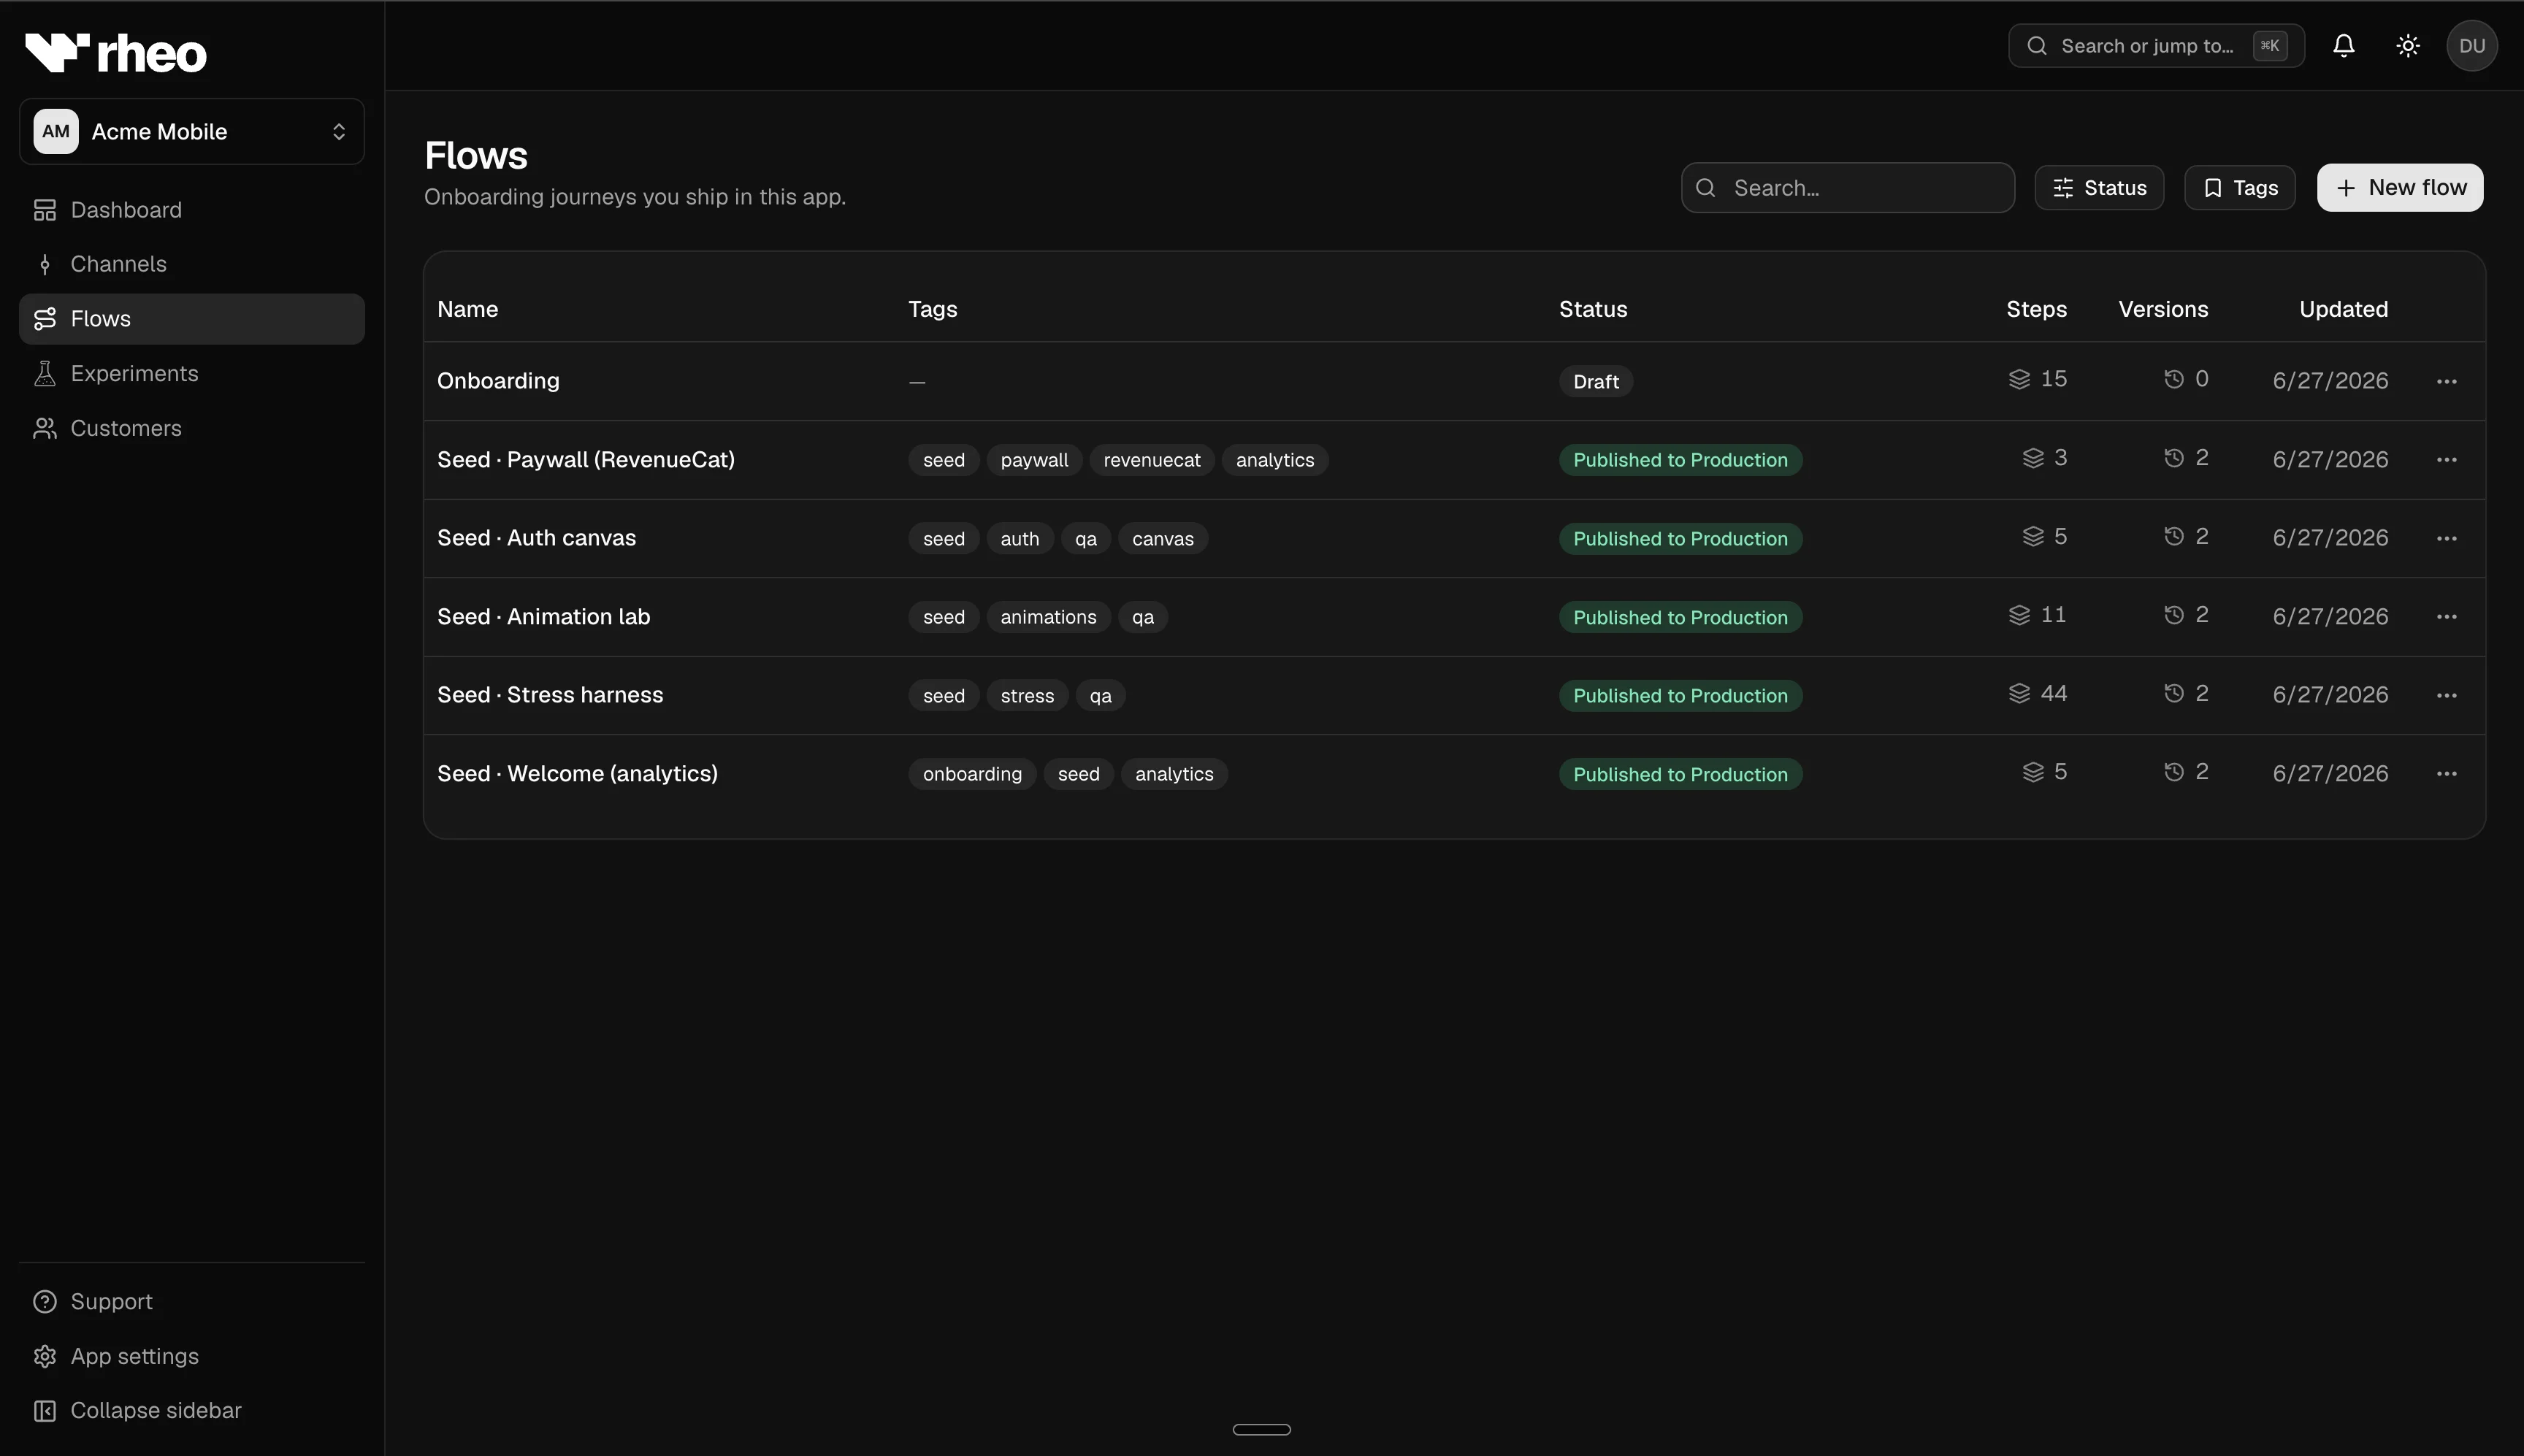Viewport: 2524px width, 1456px height.
Task: Open Seed · Auth canvas flow
Action: pyautogui.click(x=536, y=538)
